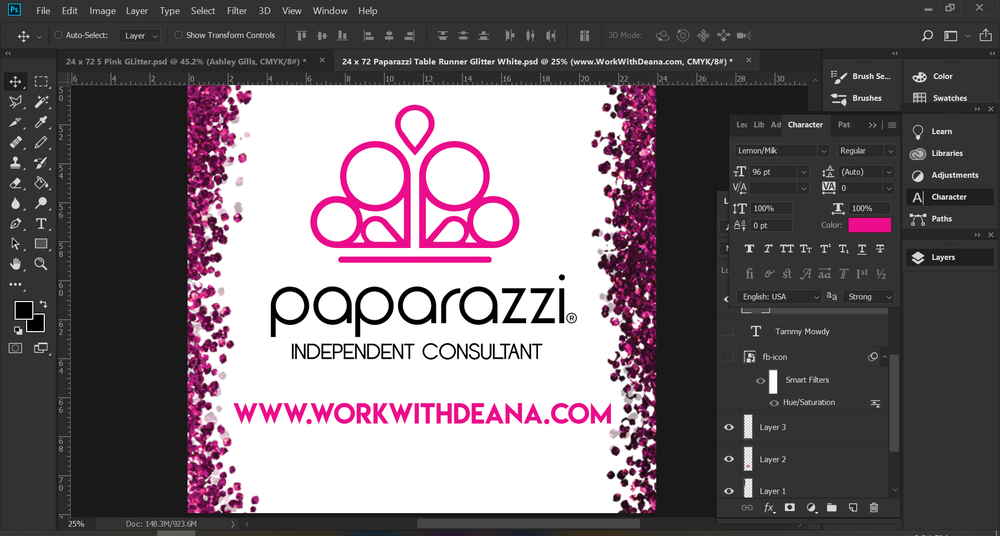Switch to the Character panel tab

pos(805,124)
